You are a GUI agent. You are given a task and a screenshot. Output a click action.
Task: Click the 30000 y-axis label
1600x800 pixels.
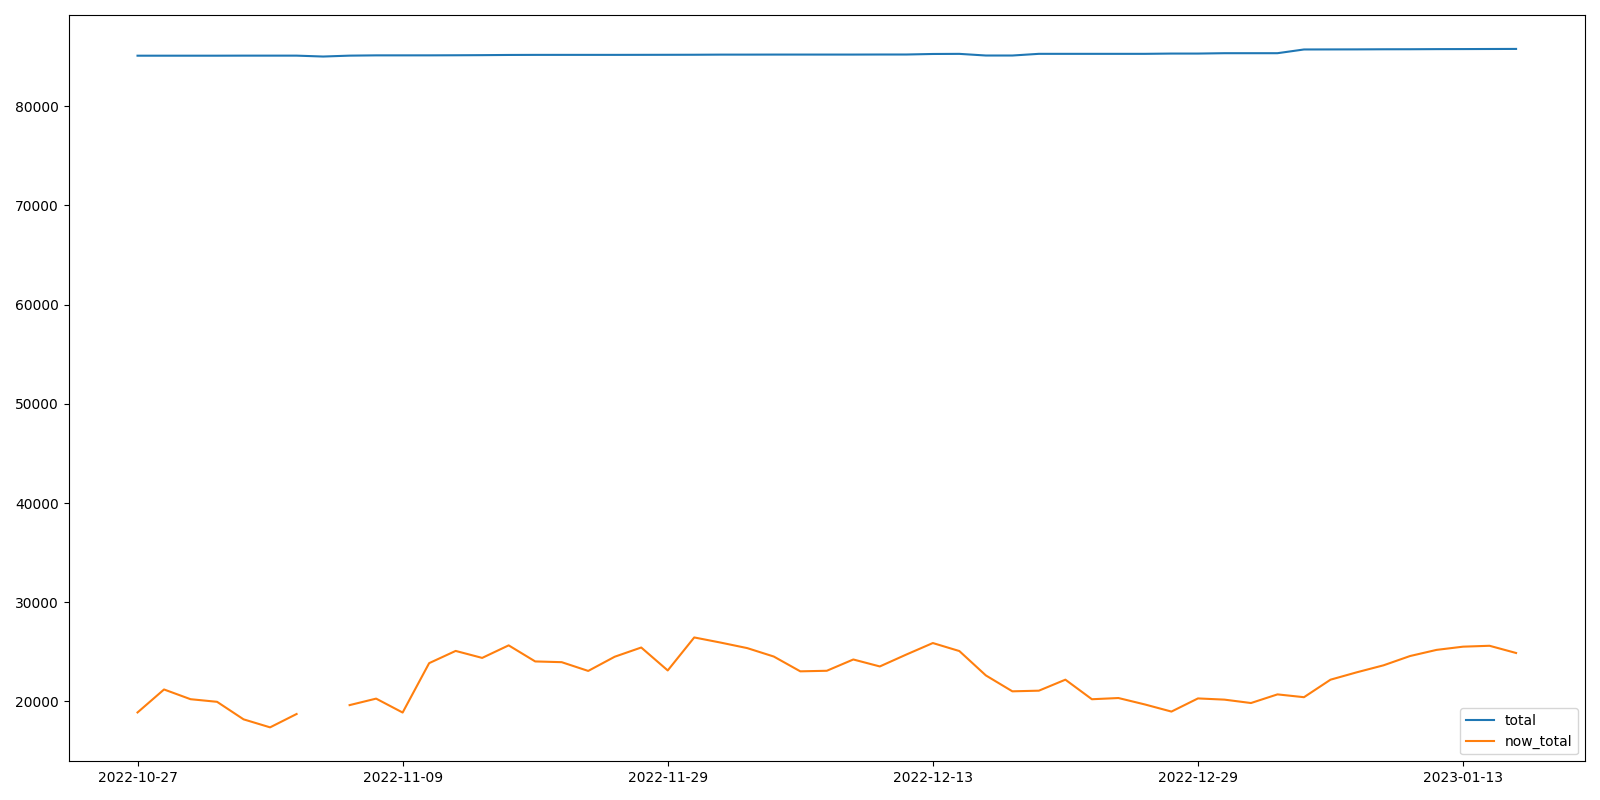click(x=39, y=603)
